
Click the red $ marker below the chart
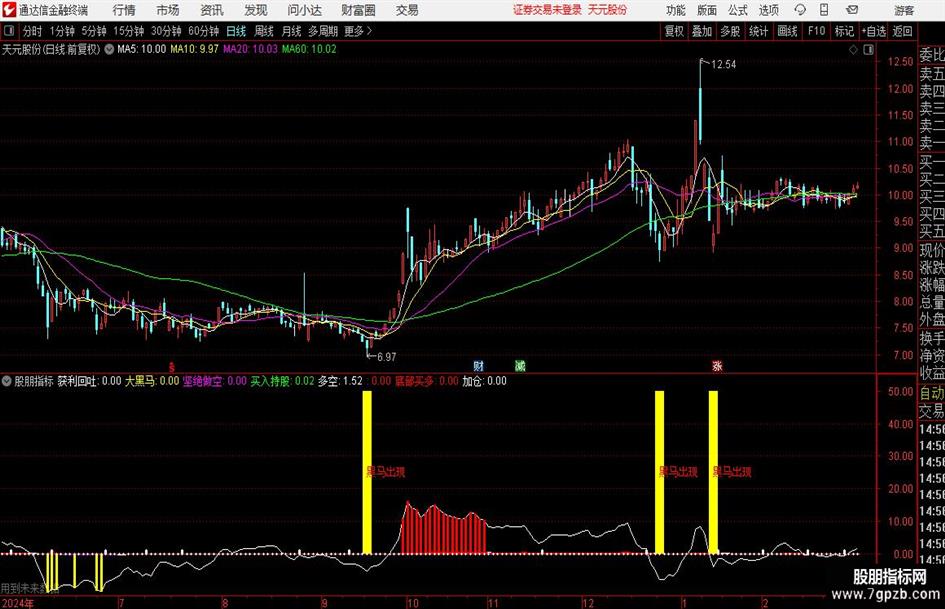172,366
